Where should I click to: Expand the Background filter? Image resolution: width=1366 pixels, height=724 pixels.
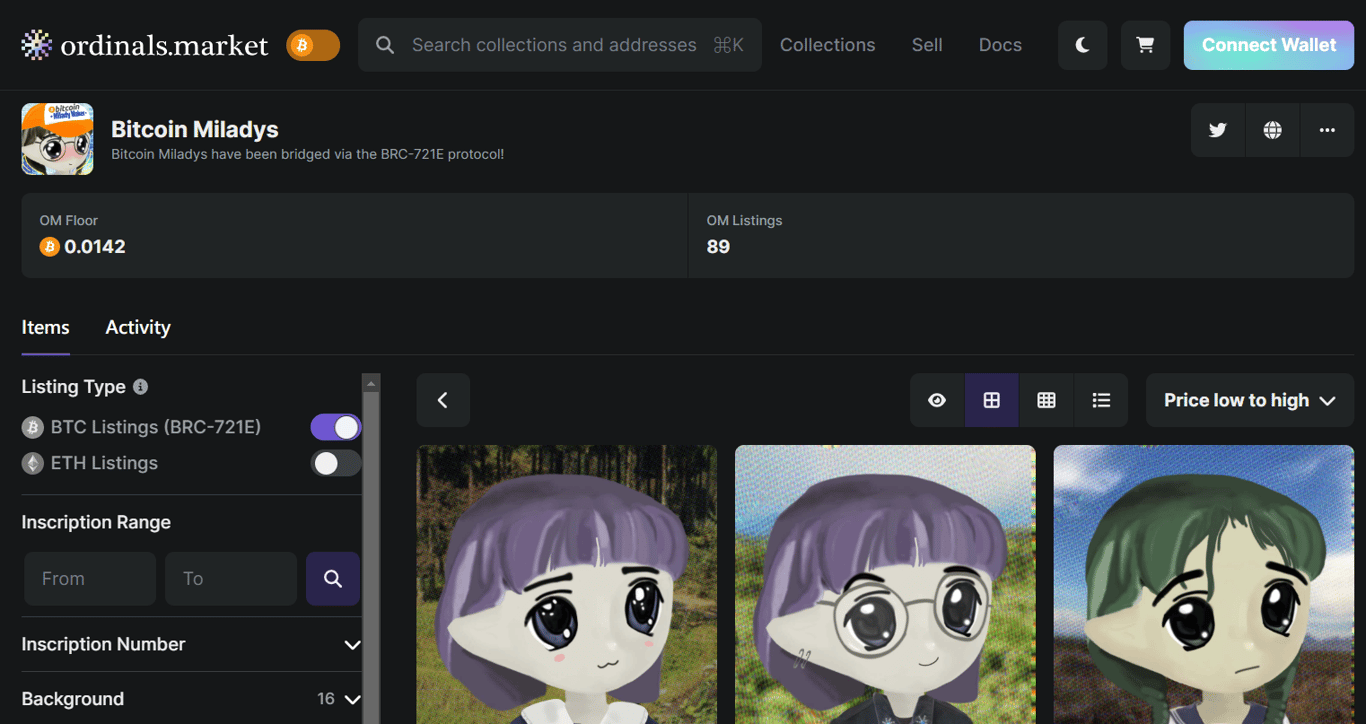(x=191, y=699)
